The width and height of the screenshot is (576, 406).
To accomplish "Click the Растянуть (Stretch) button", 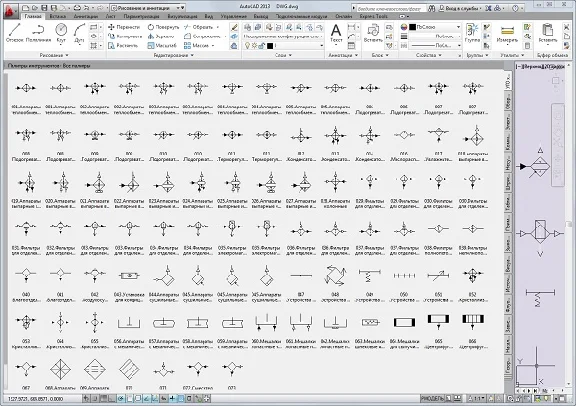I will click(x=123, y=46).
